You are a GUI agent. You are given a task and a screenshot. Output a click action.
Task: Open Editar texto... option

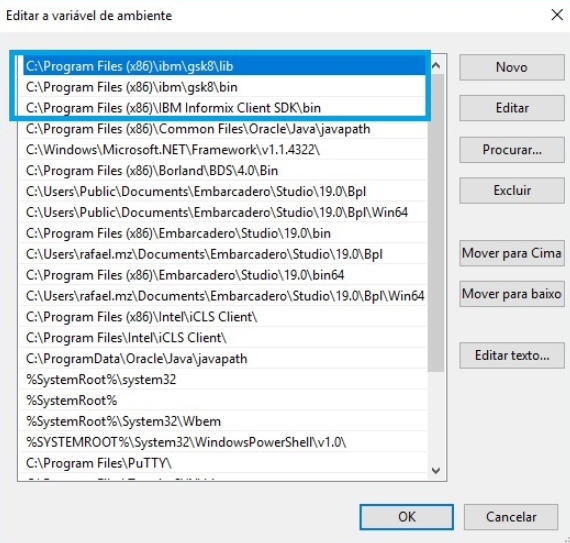tap(511, 355)
